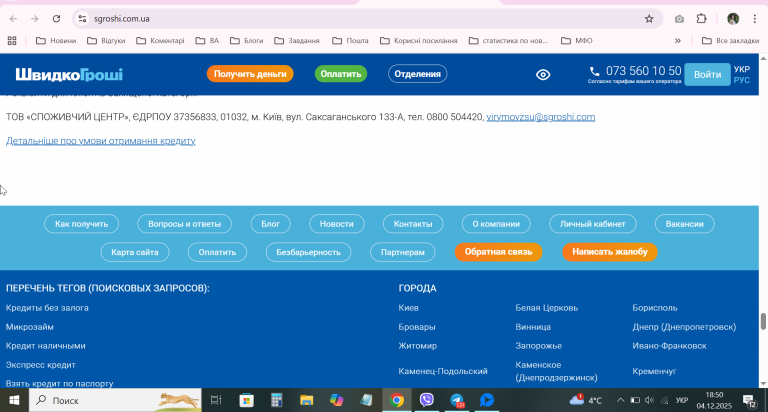
Task: Open the Відгуки bookmarks folder
Action: point(106,41)
